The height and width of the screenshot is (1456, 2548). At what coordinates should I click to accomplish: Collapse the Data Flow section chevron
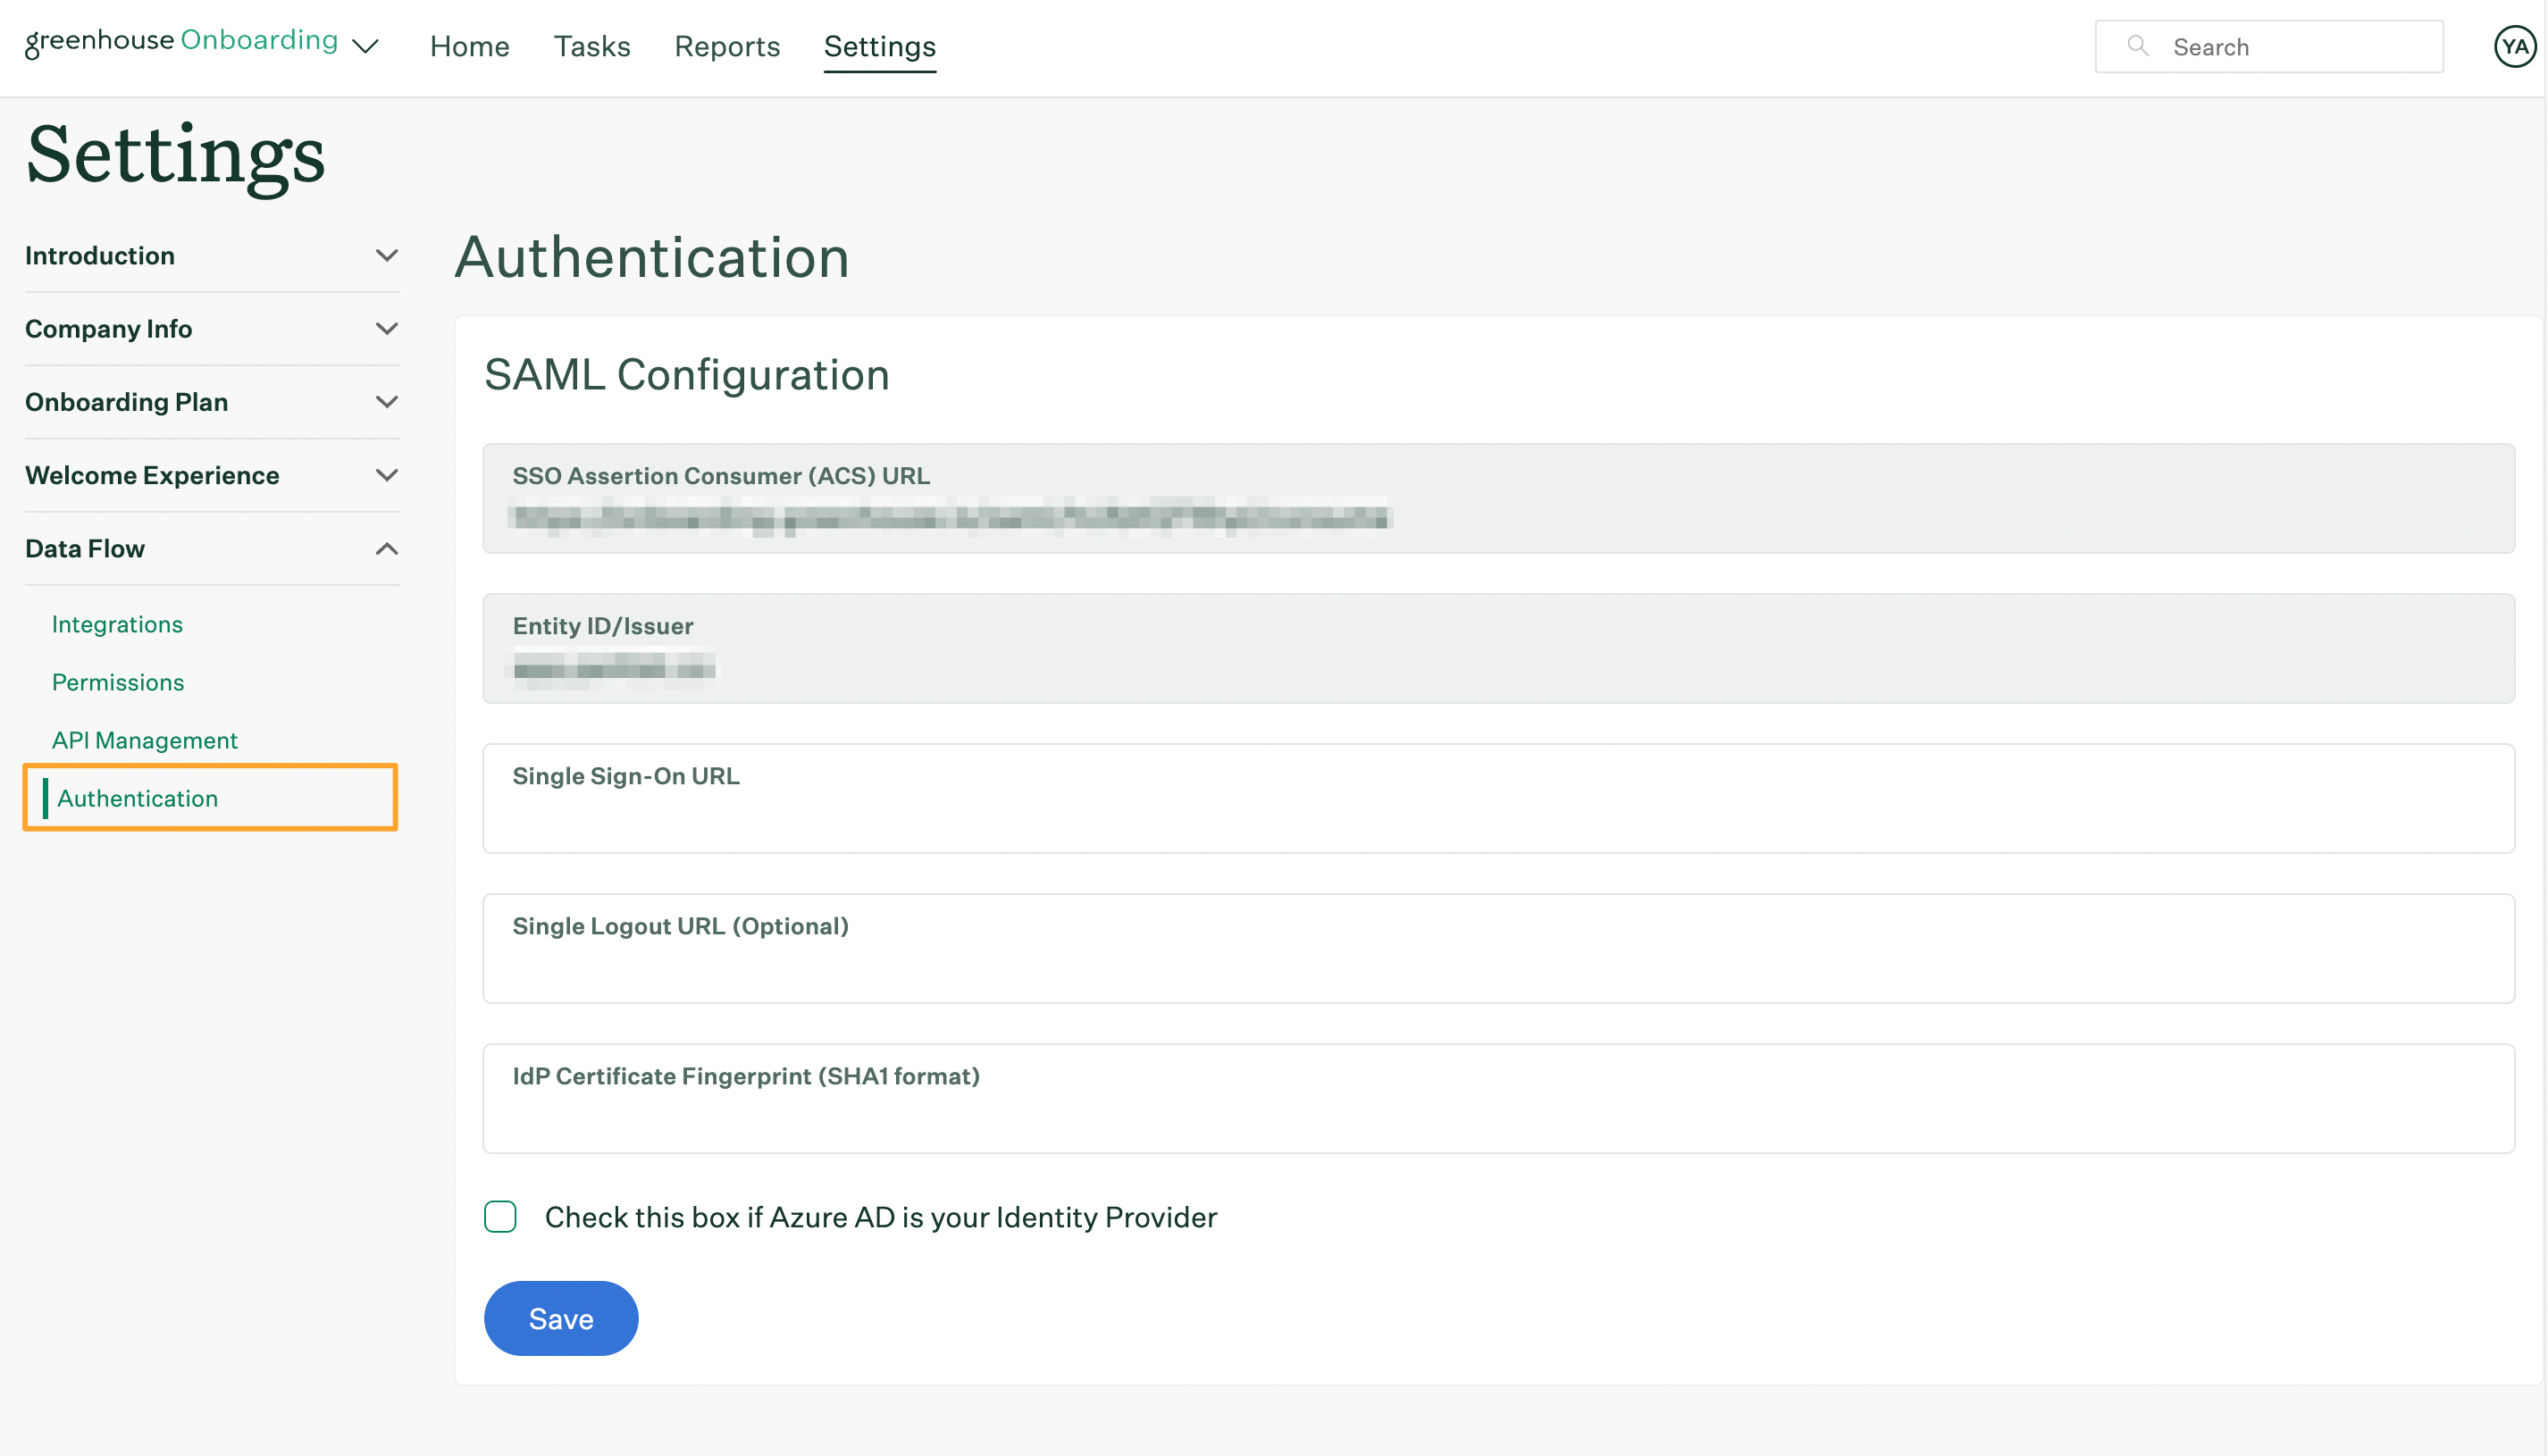(x=387, y=548)
